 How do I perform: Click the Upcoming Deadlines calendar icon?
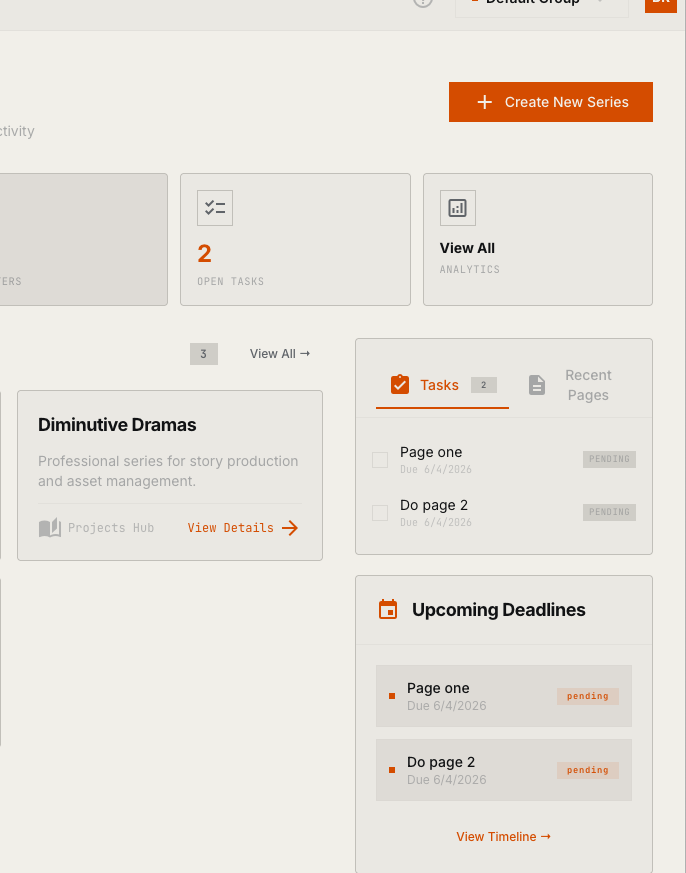388,610
